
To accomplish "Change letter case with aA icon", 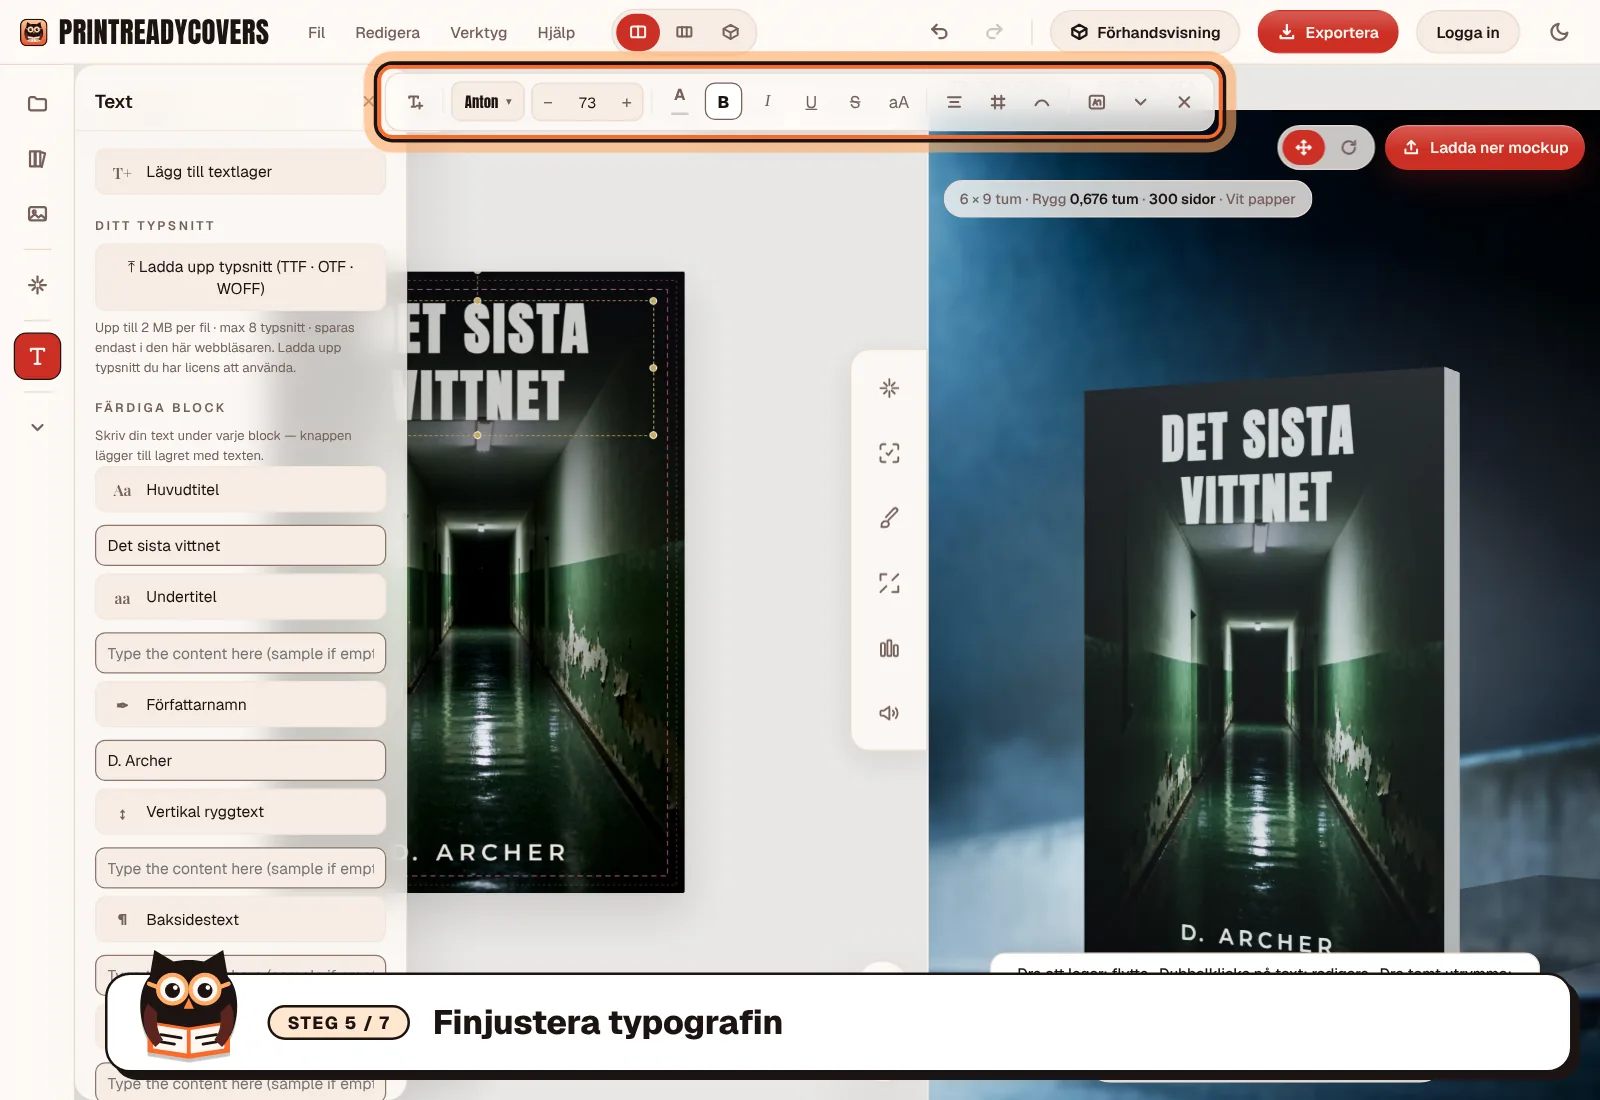I will pos(899,102).
